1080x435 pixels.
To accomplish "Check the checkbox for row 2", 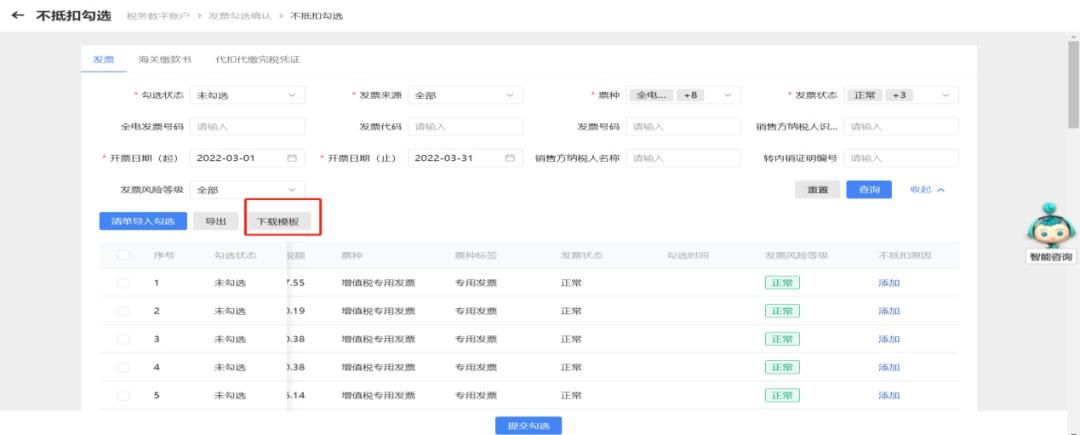I will coord(123,311).
